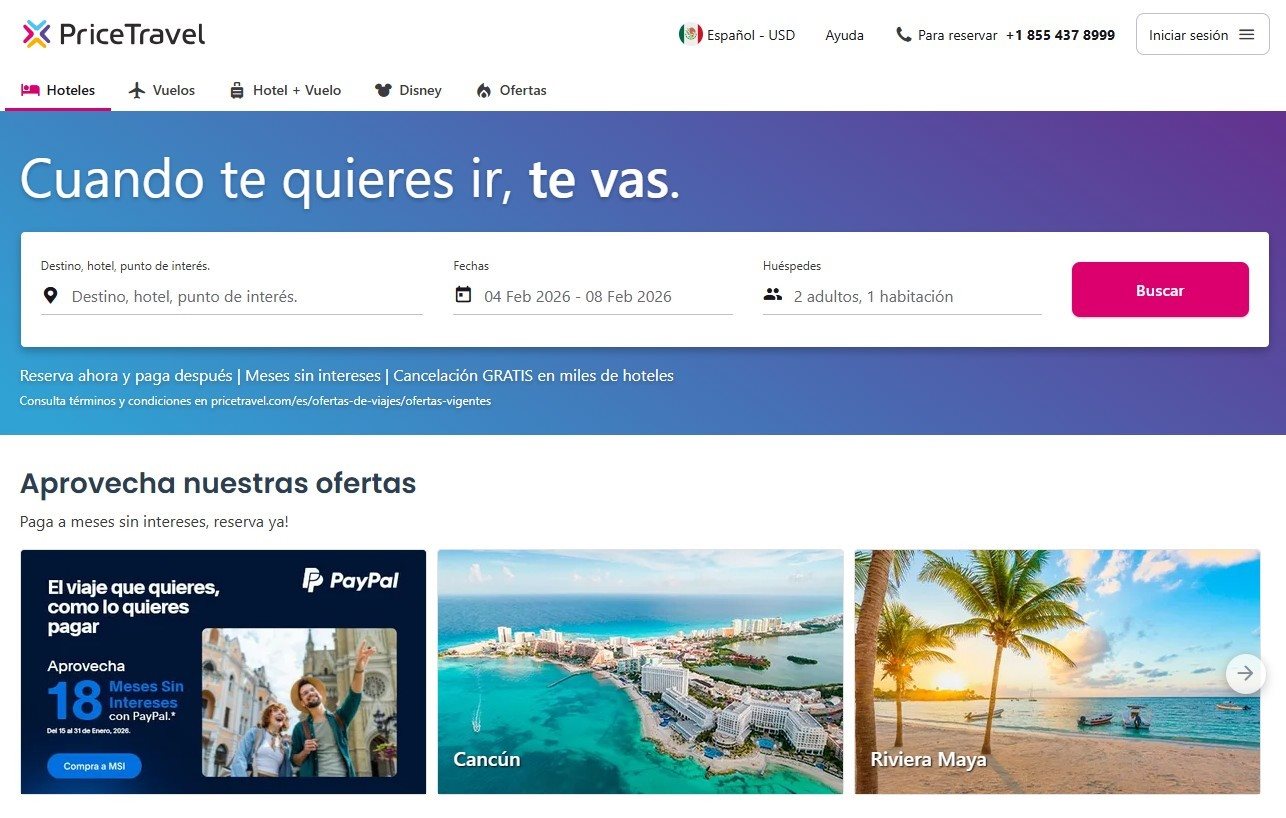Open the Español - USD language selector
Image resolution: width=1286 pixels, height=818 pixels.
click(x=739, y=35)
